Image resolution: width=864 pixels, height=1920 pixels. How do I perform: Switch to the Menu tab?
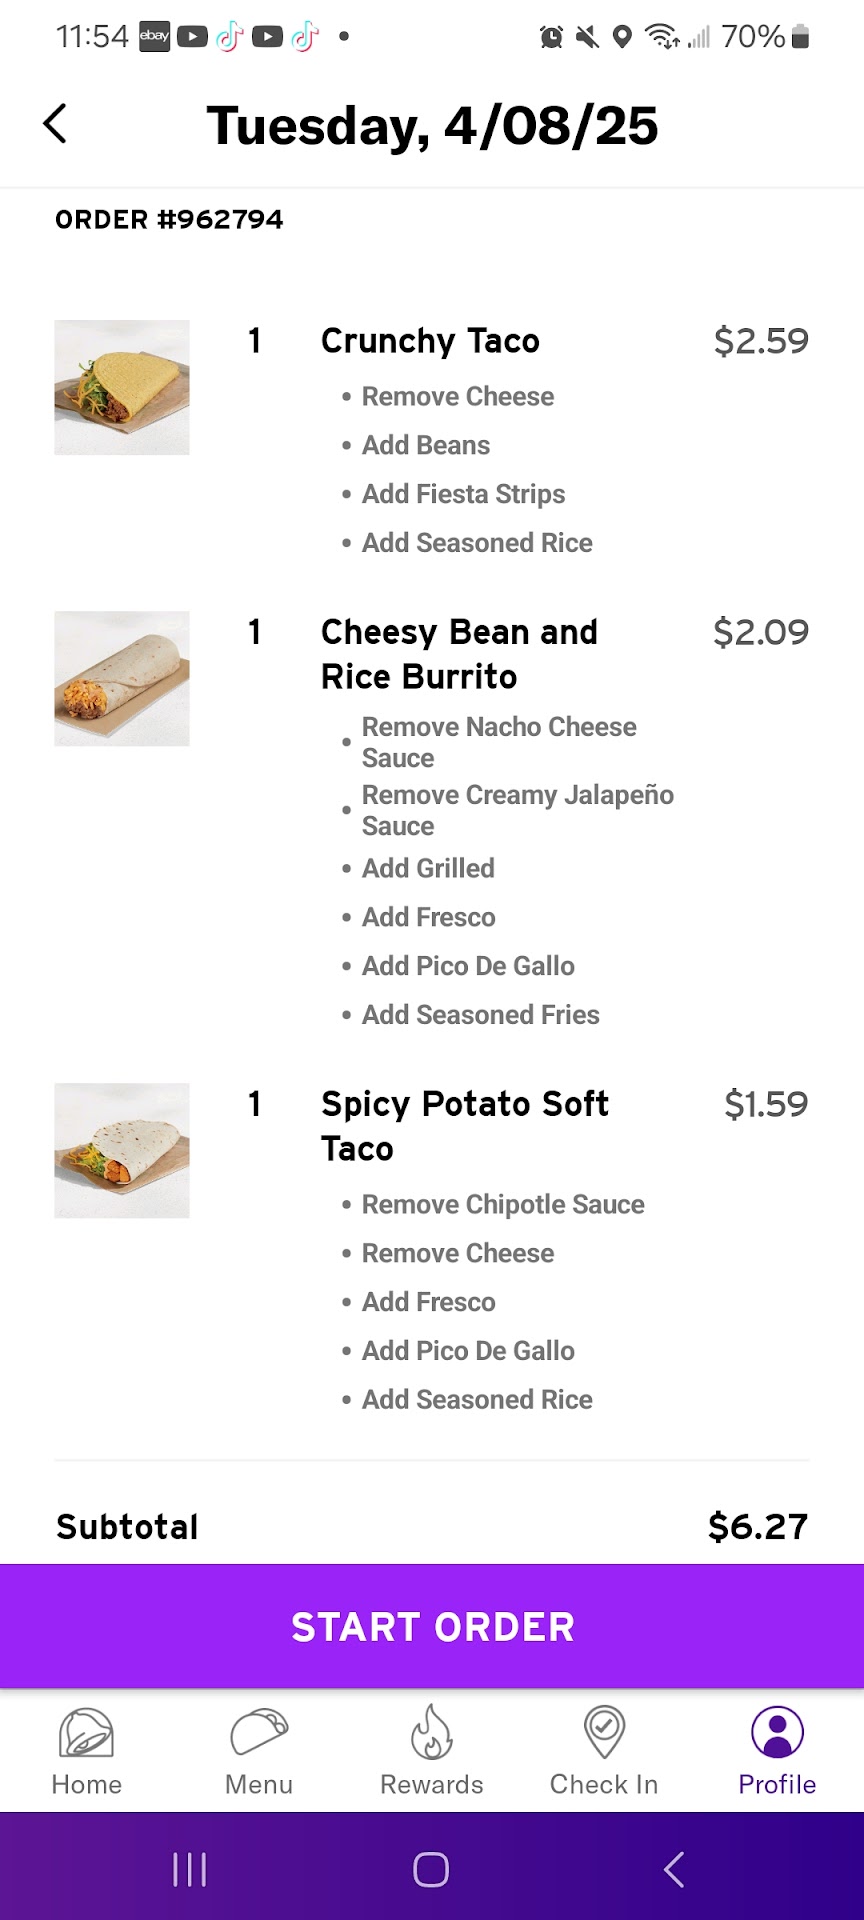(259, 1750)
